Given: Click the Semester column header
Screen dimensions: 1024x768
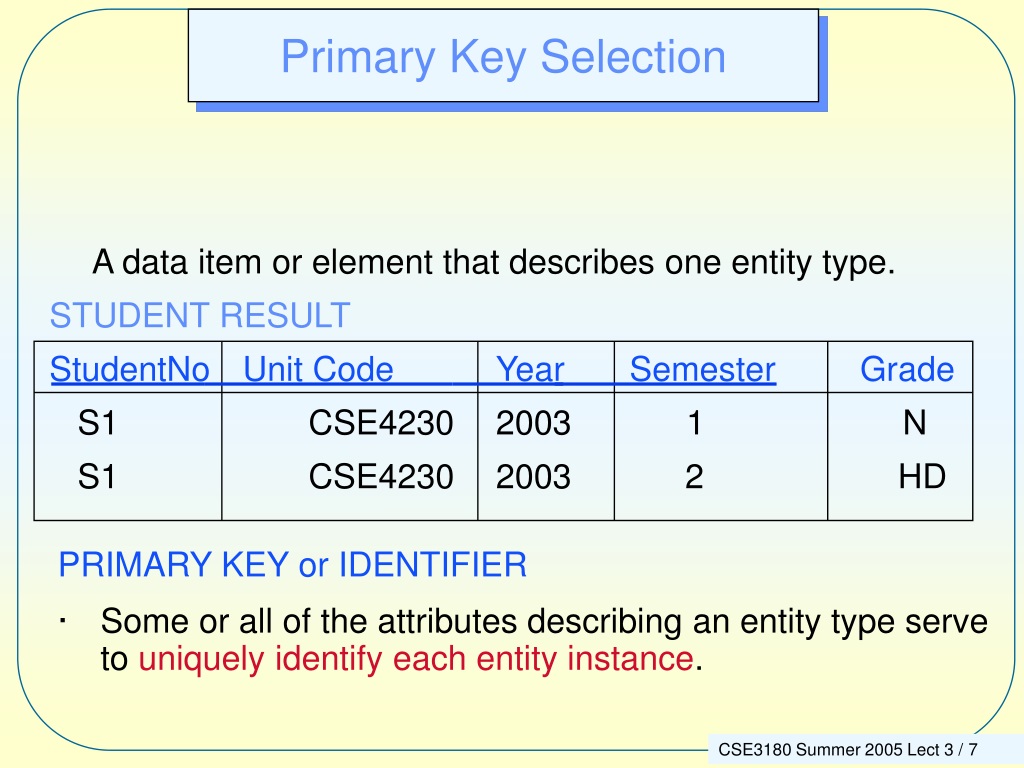Looking at the screenshot, I should point(703,369).
